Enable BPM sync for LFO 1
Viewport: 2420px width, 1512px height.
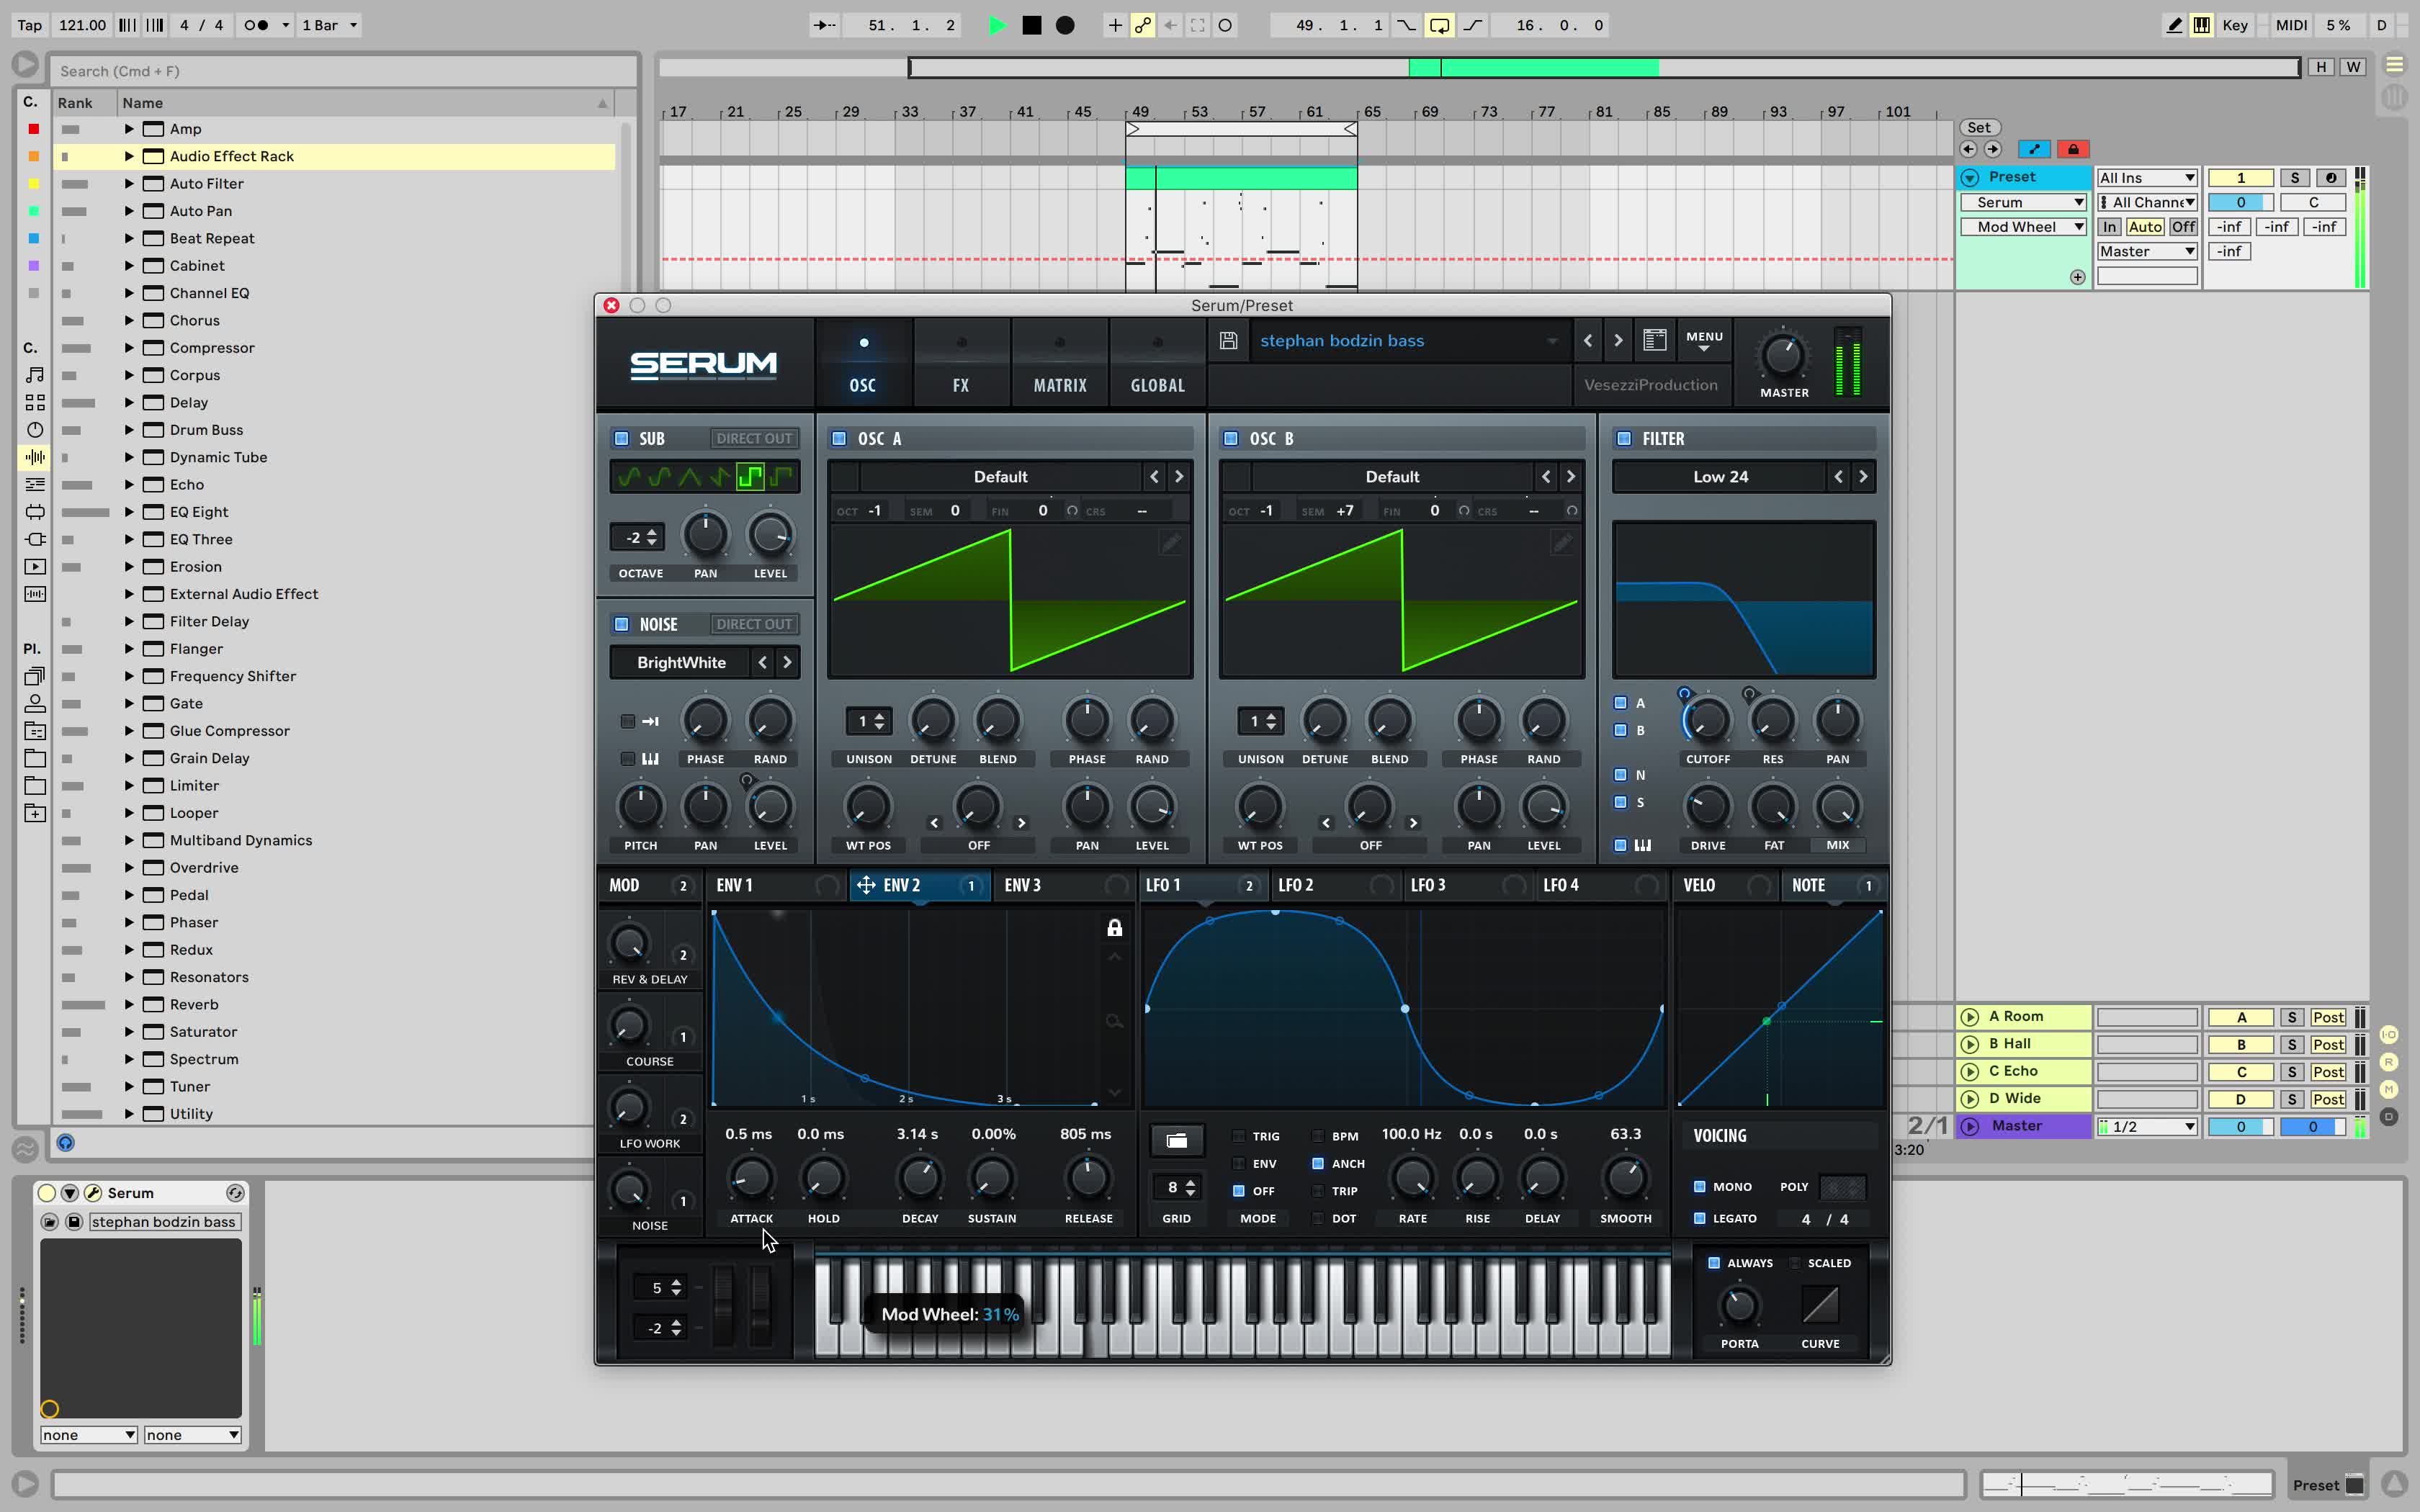[1318, 1136]
